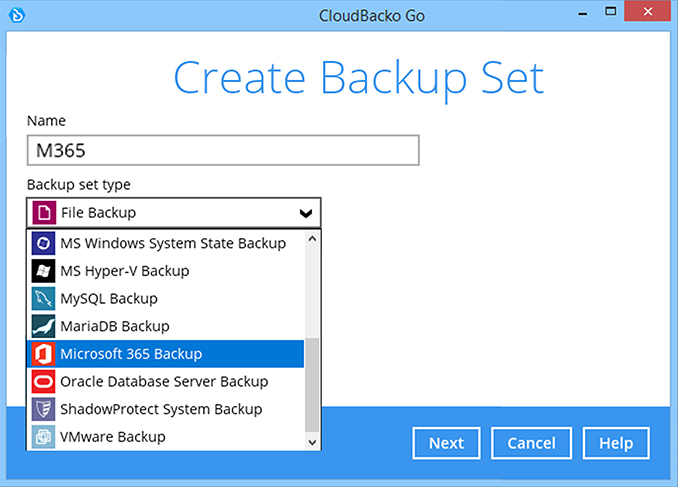Screen dimensions: 678x487
Task: Click the MS Hyper-V Windows flag icon
Action: 43,271
